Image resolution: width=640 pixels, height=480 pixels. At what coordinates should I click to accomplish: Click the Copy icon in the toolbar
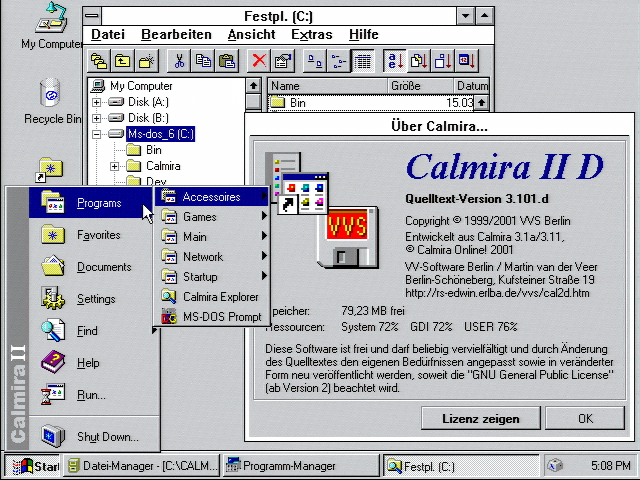point(203,61)
